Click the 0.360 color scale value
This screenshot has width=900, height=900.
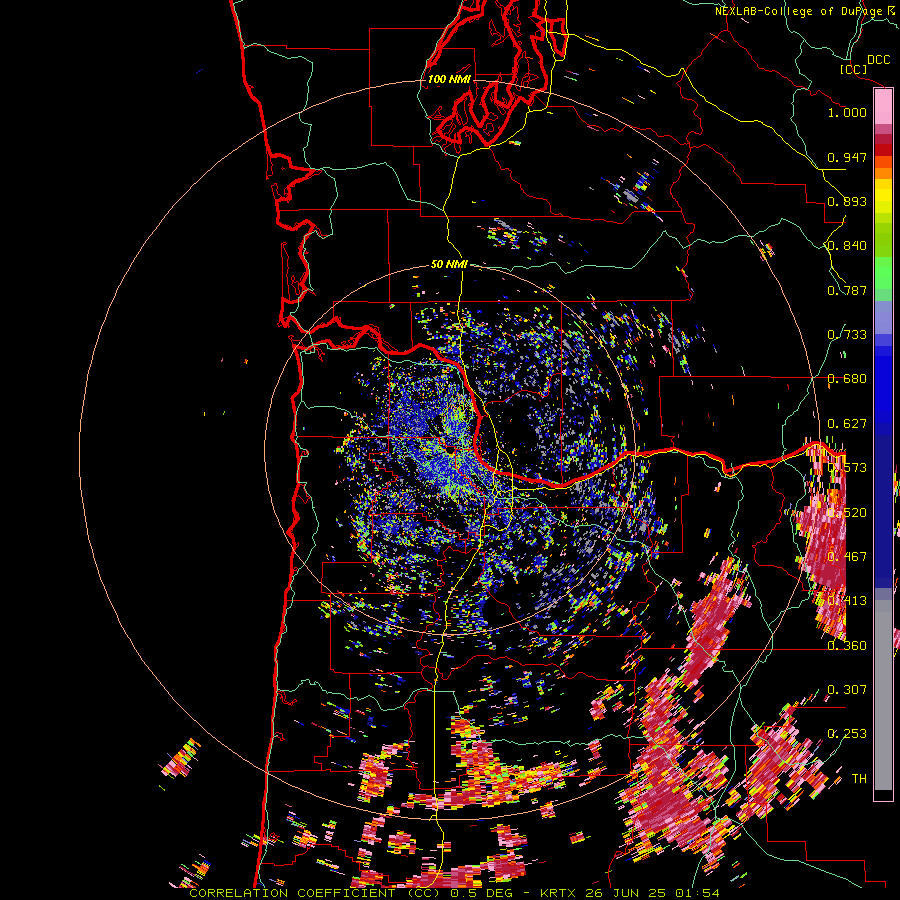pos(847,646)
